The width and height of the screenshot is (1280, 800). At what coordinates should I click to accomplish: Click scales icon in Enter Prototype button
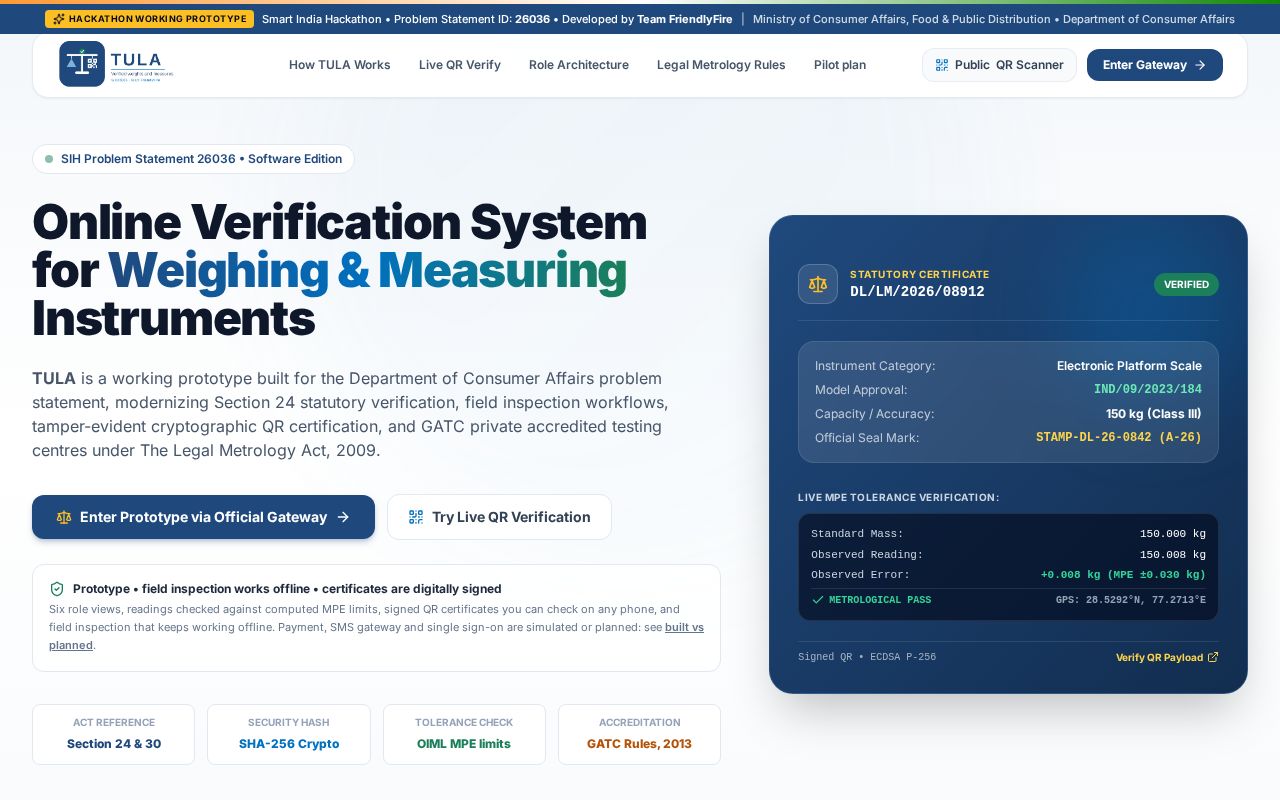(64, 517)
